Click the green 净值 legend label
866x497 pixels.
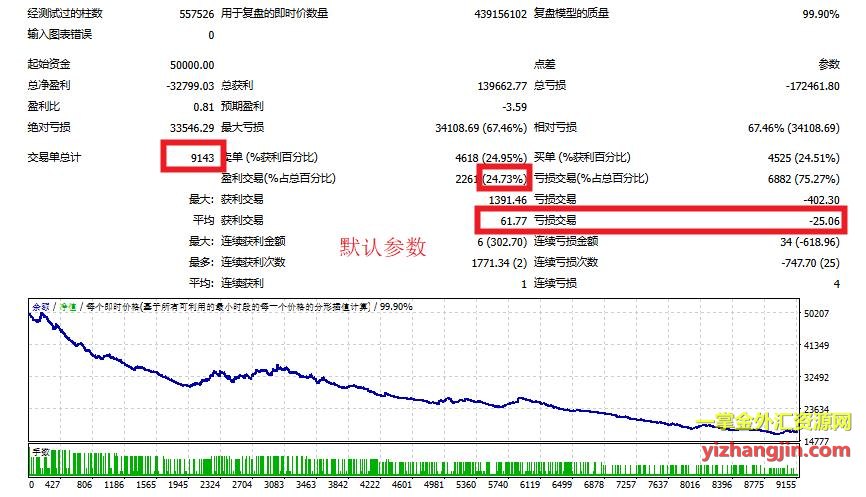point(68,306)
